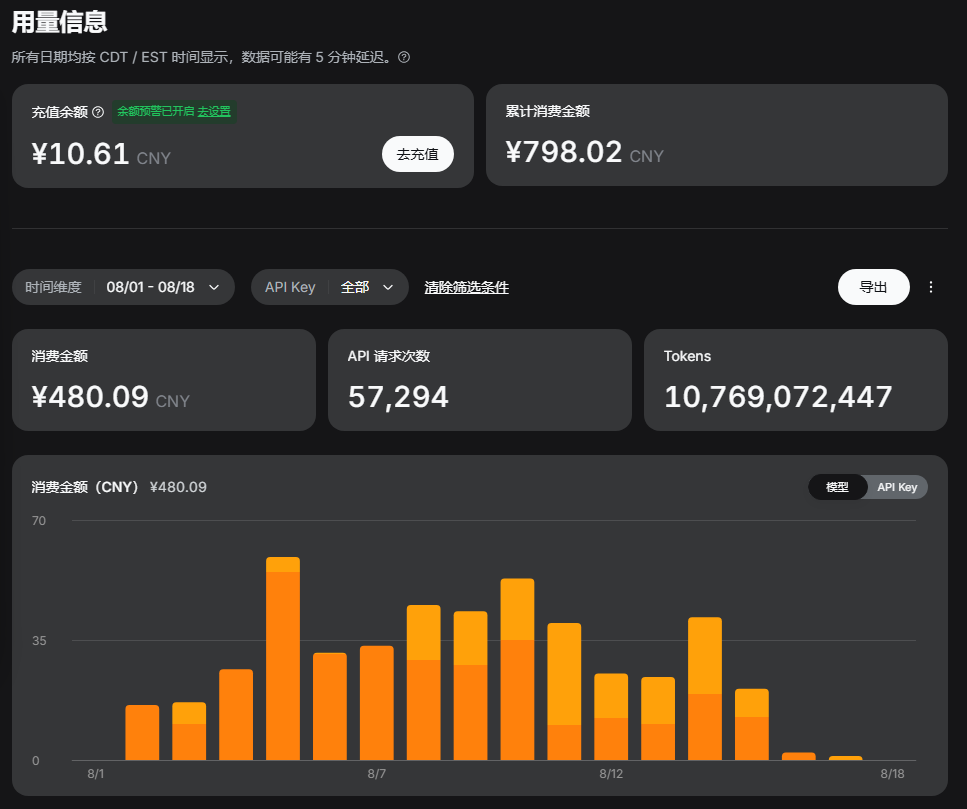Open the three-dot more options menu
Viewport: 967px width, 809px height.
point(931,287)
